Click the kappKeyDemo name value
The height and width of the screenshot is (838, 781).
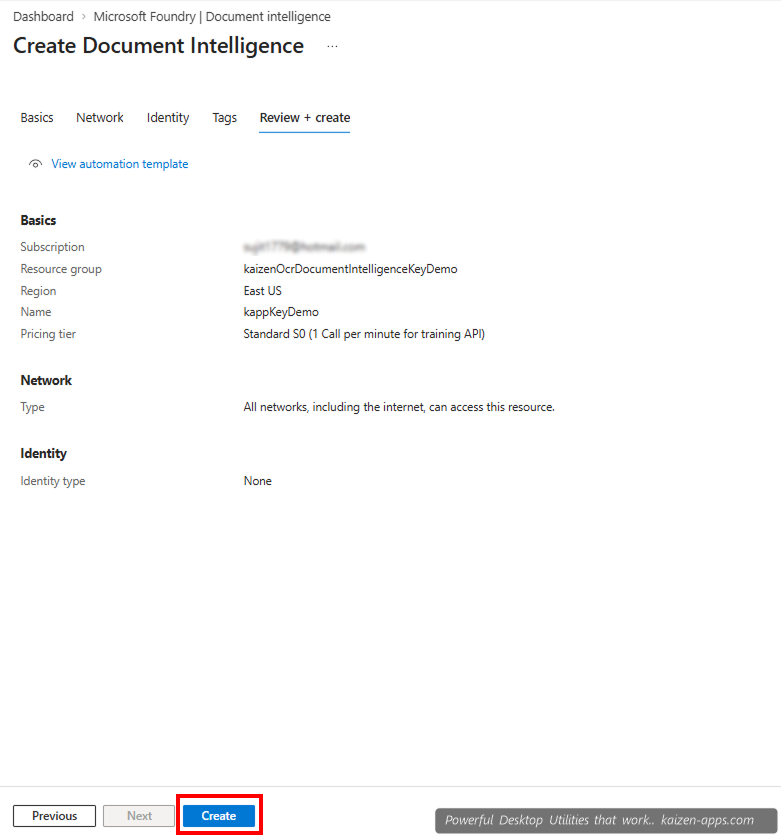click(281, 312)
